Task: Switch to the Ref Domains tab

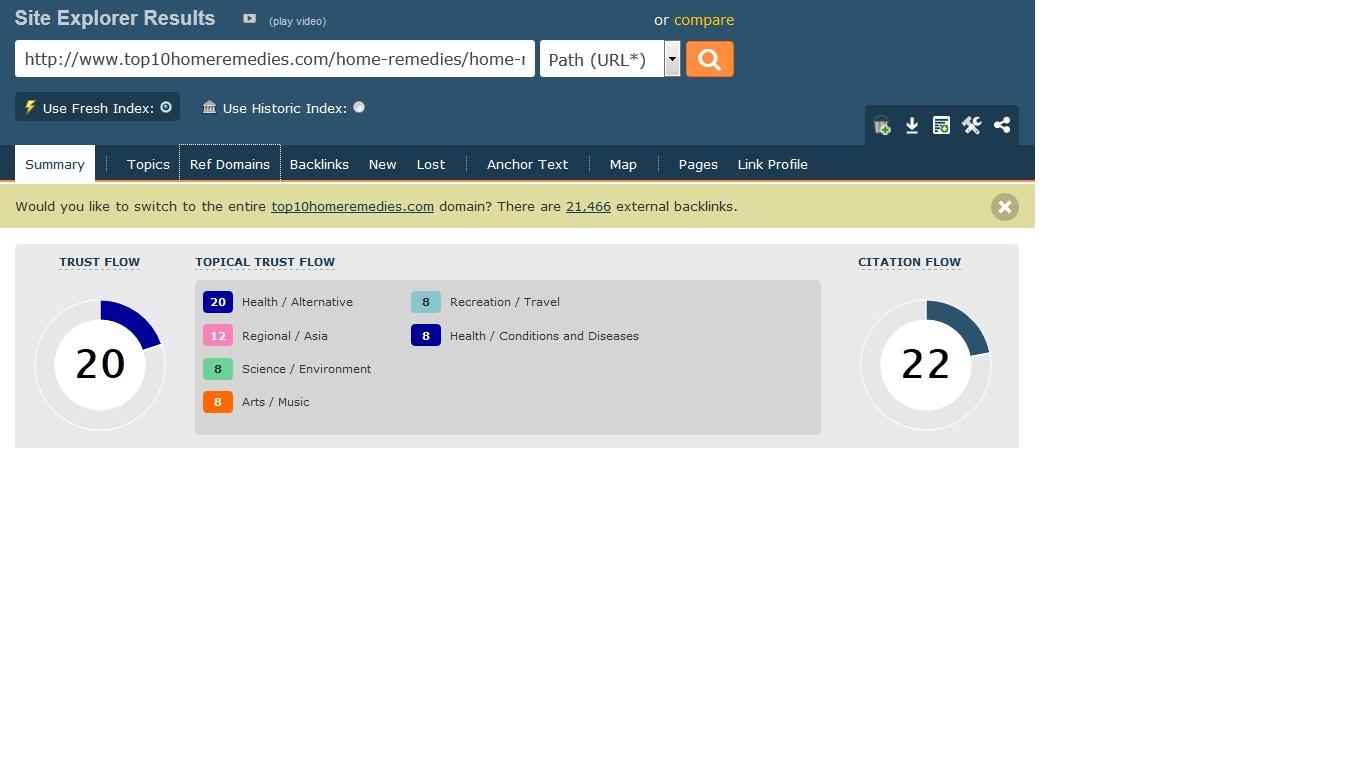Action: point(230,164)
